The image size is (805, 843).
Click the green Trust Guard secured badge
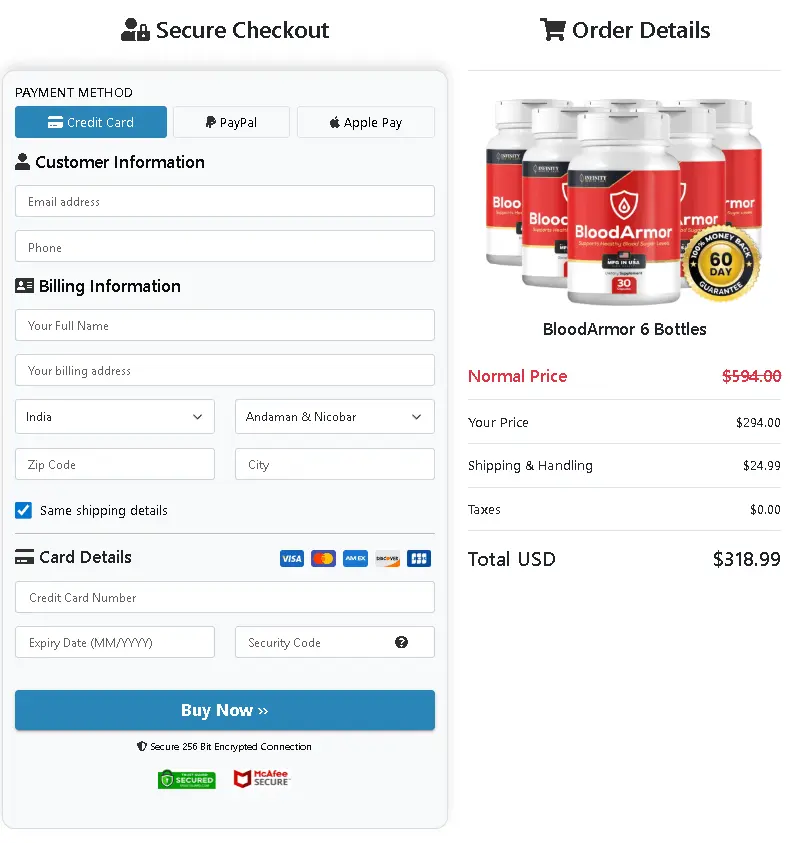(186, 780)
